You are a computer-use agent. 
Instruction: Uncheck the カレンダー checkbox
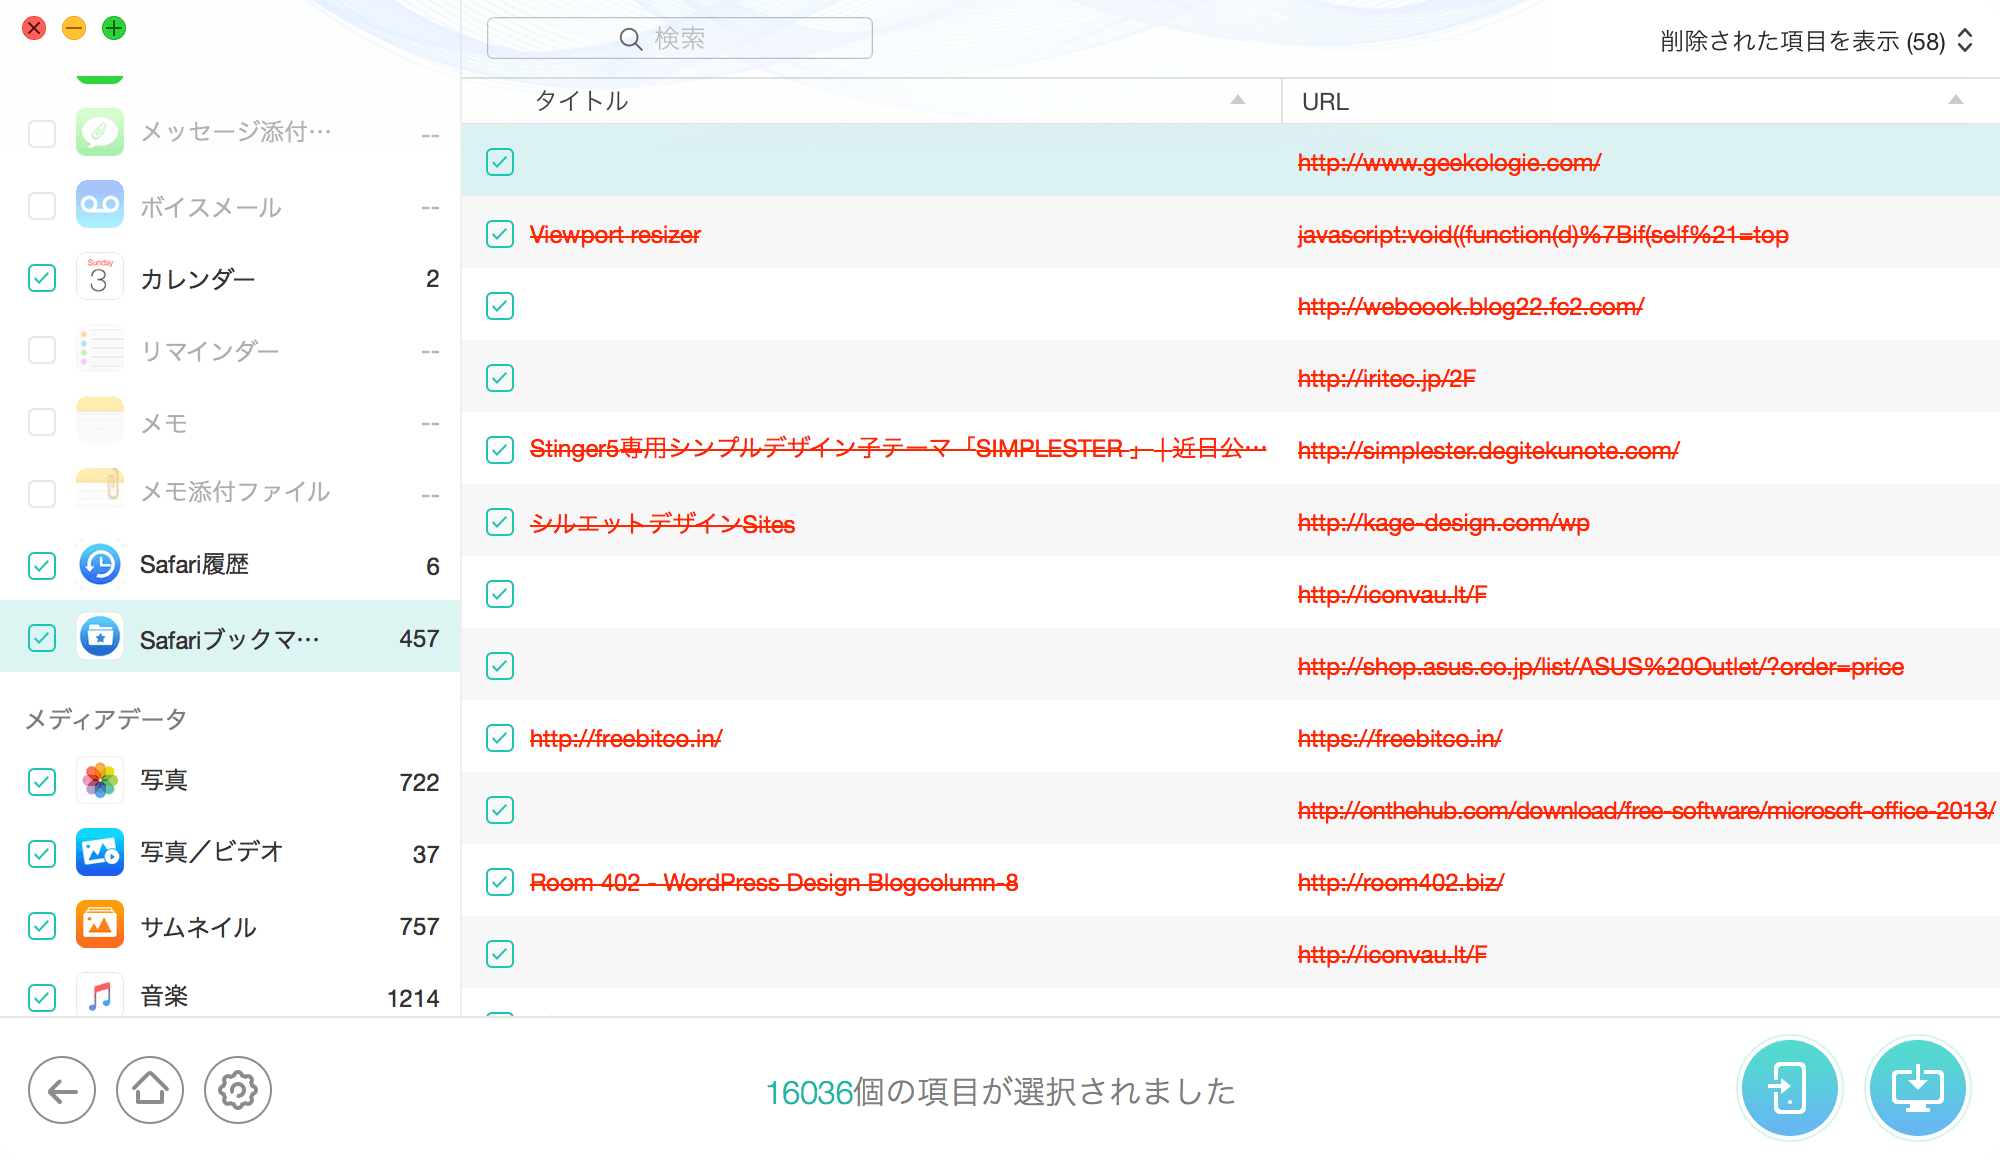[42, 278]
